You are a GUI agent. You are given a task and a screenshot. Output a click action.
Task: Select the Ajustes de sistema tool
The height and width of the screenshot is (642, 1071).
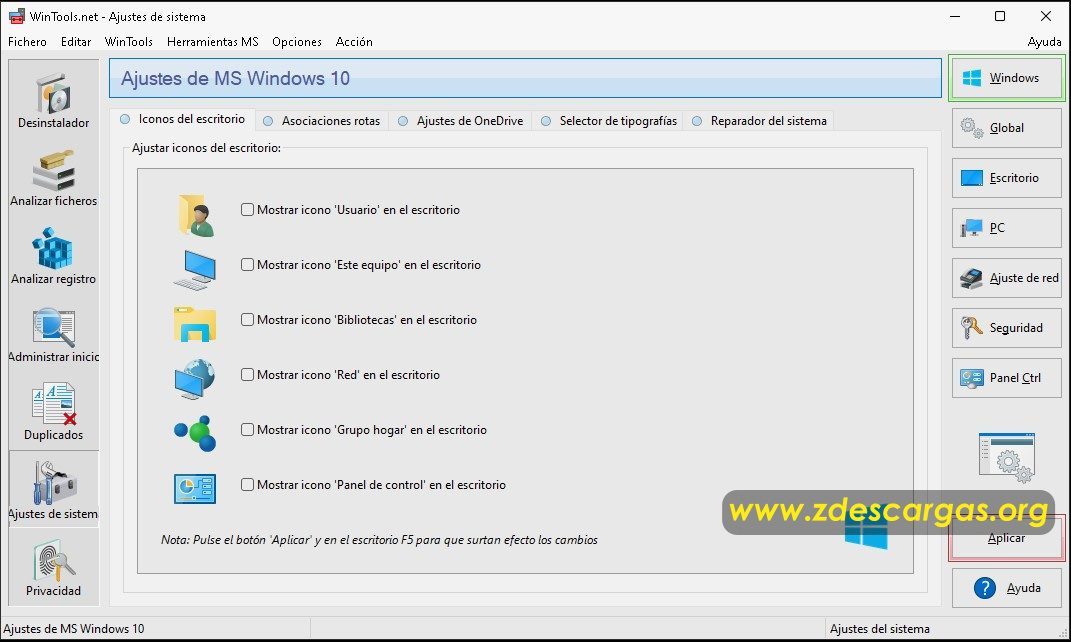53,489
